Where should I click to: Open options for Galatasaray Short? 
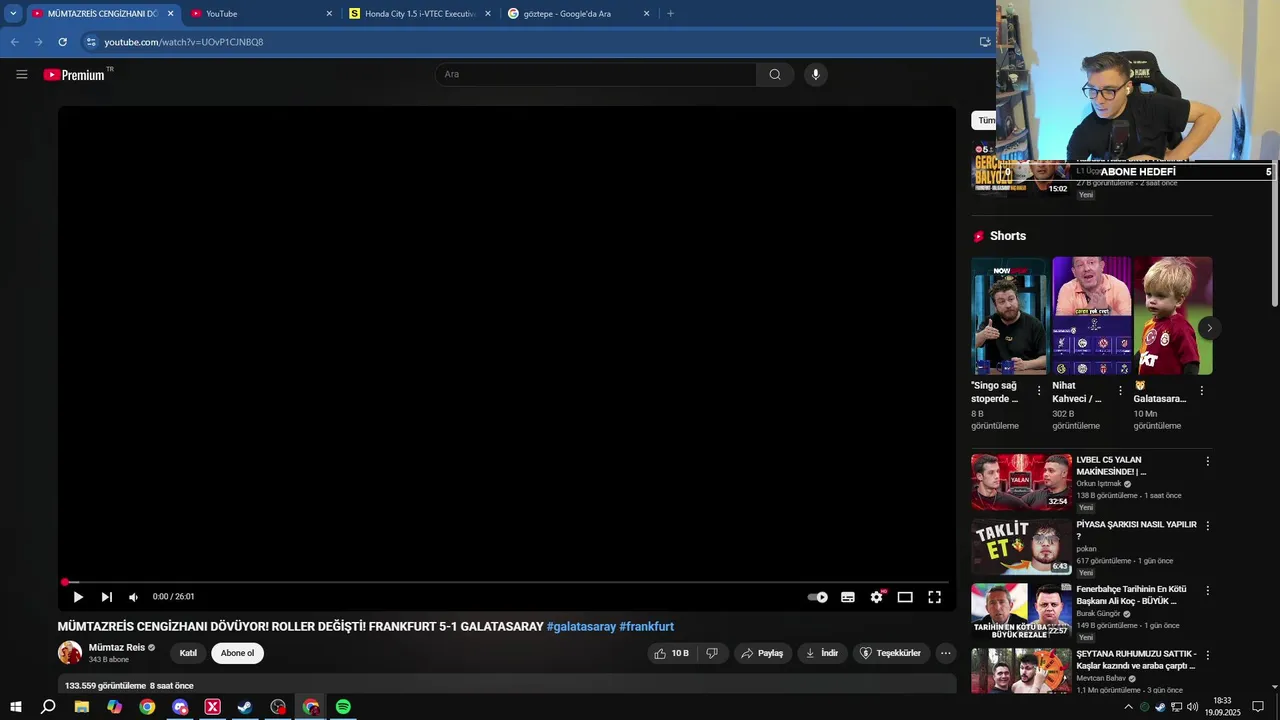coord(1201,391)
